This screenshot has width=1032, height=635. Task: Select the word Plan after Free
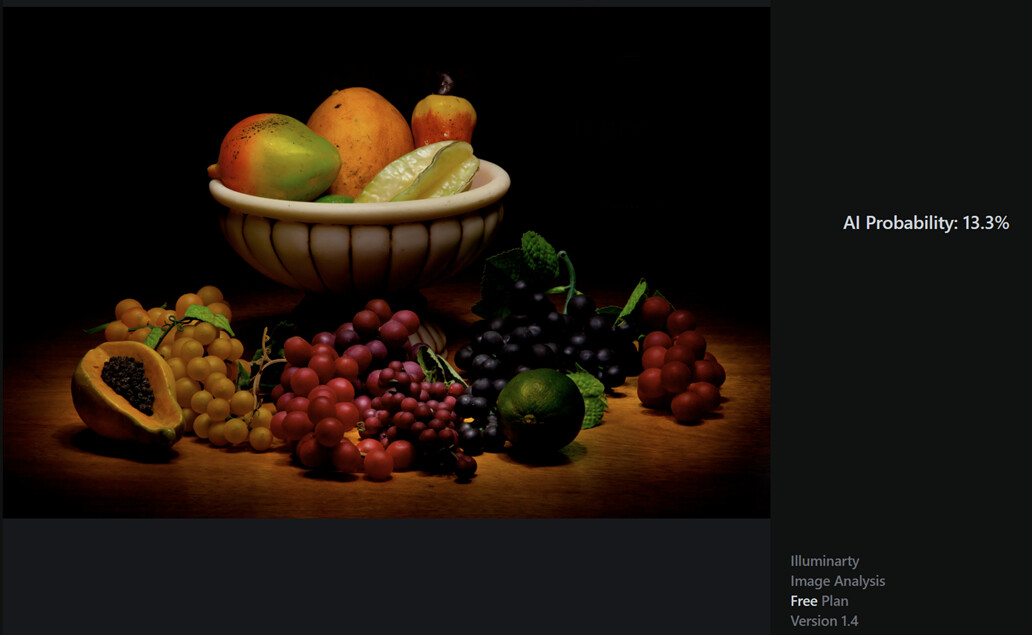[835, 601]
